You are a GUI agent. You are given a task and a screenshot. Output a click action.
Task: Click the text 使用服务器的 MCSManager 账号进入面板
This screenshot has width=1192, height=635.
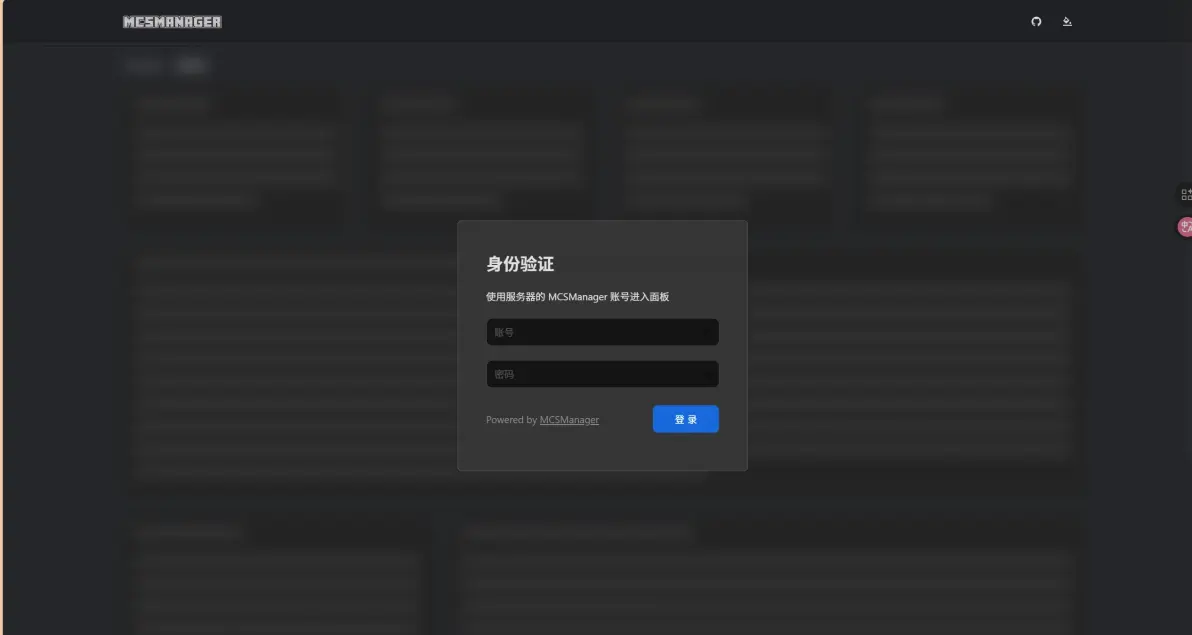(578, 297)
